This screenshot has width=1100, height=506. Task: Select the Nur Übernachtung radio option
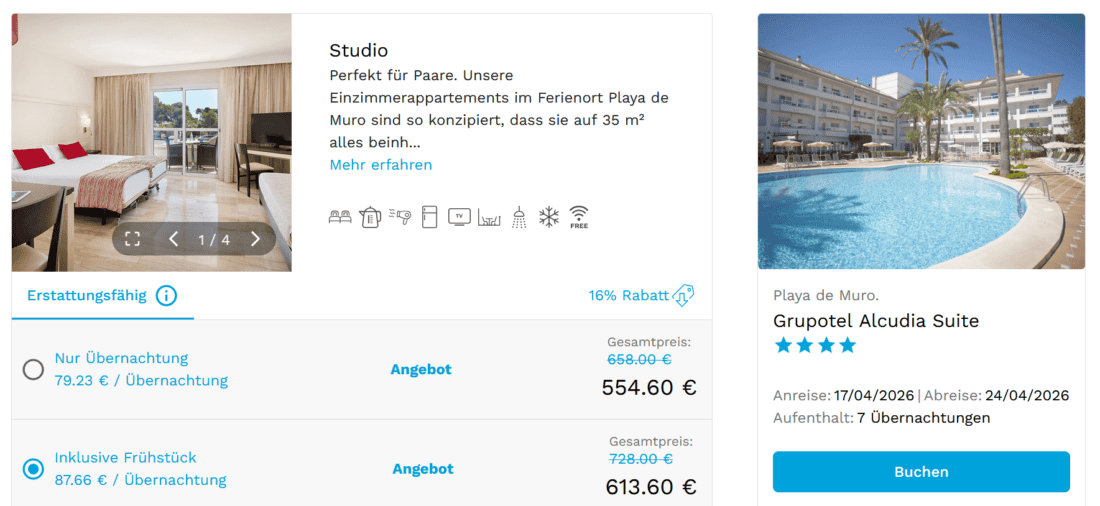click(x=33, y=370)
